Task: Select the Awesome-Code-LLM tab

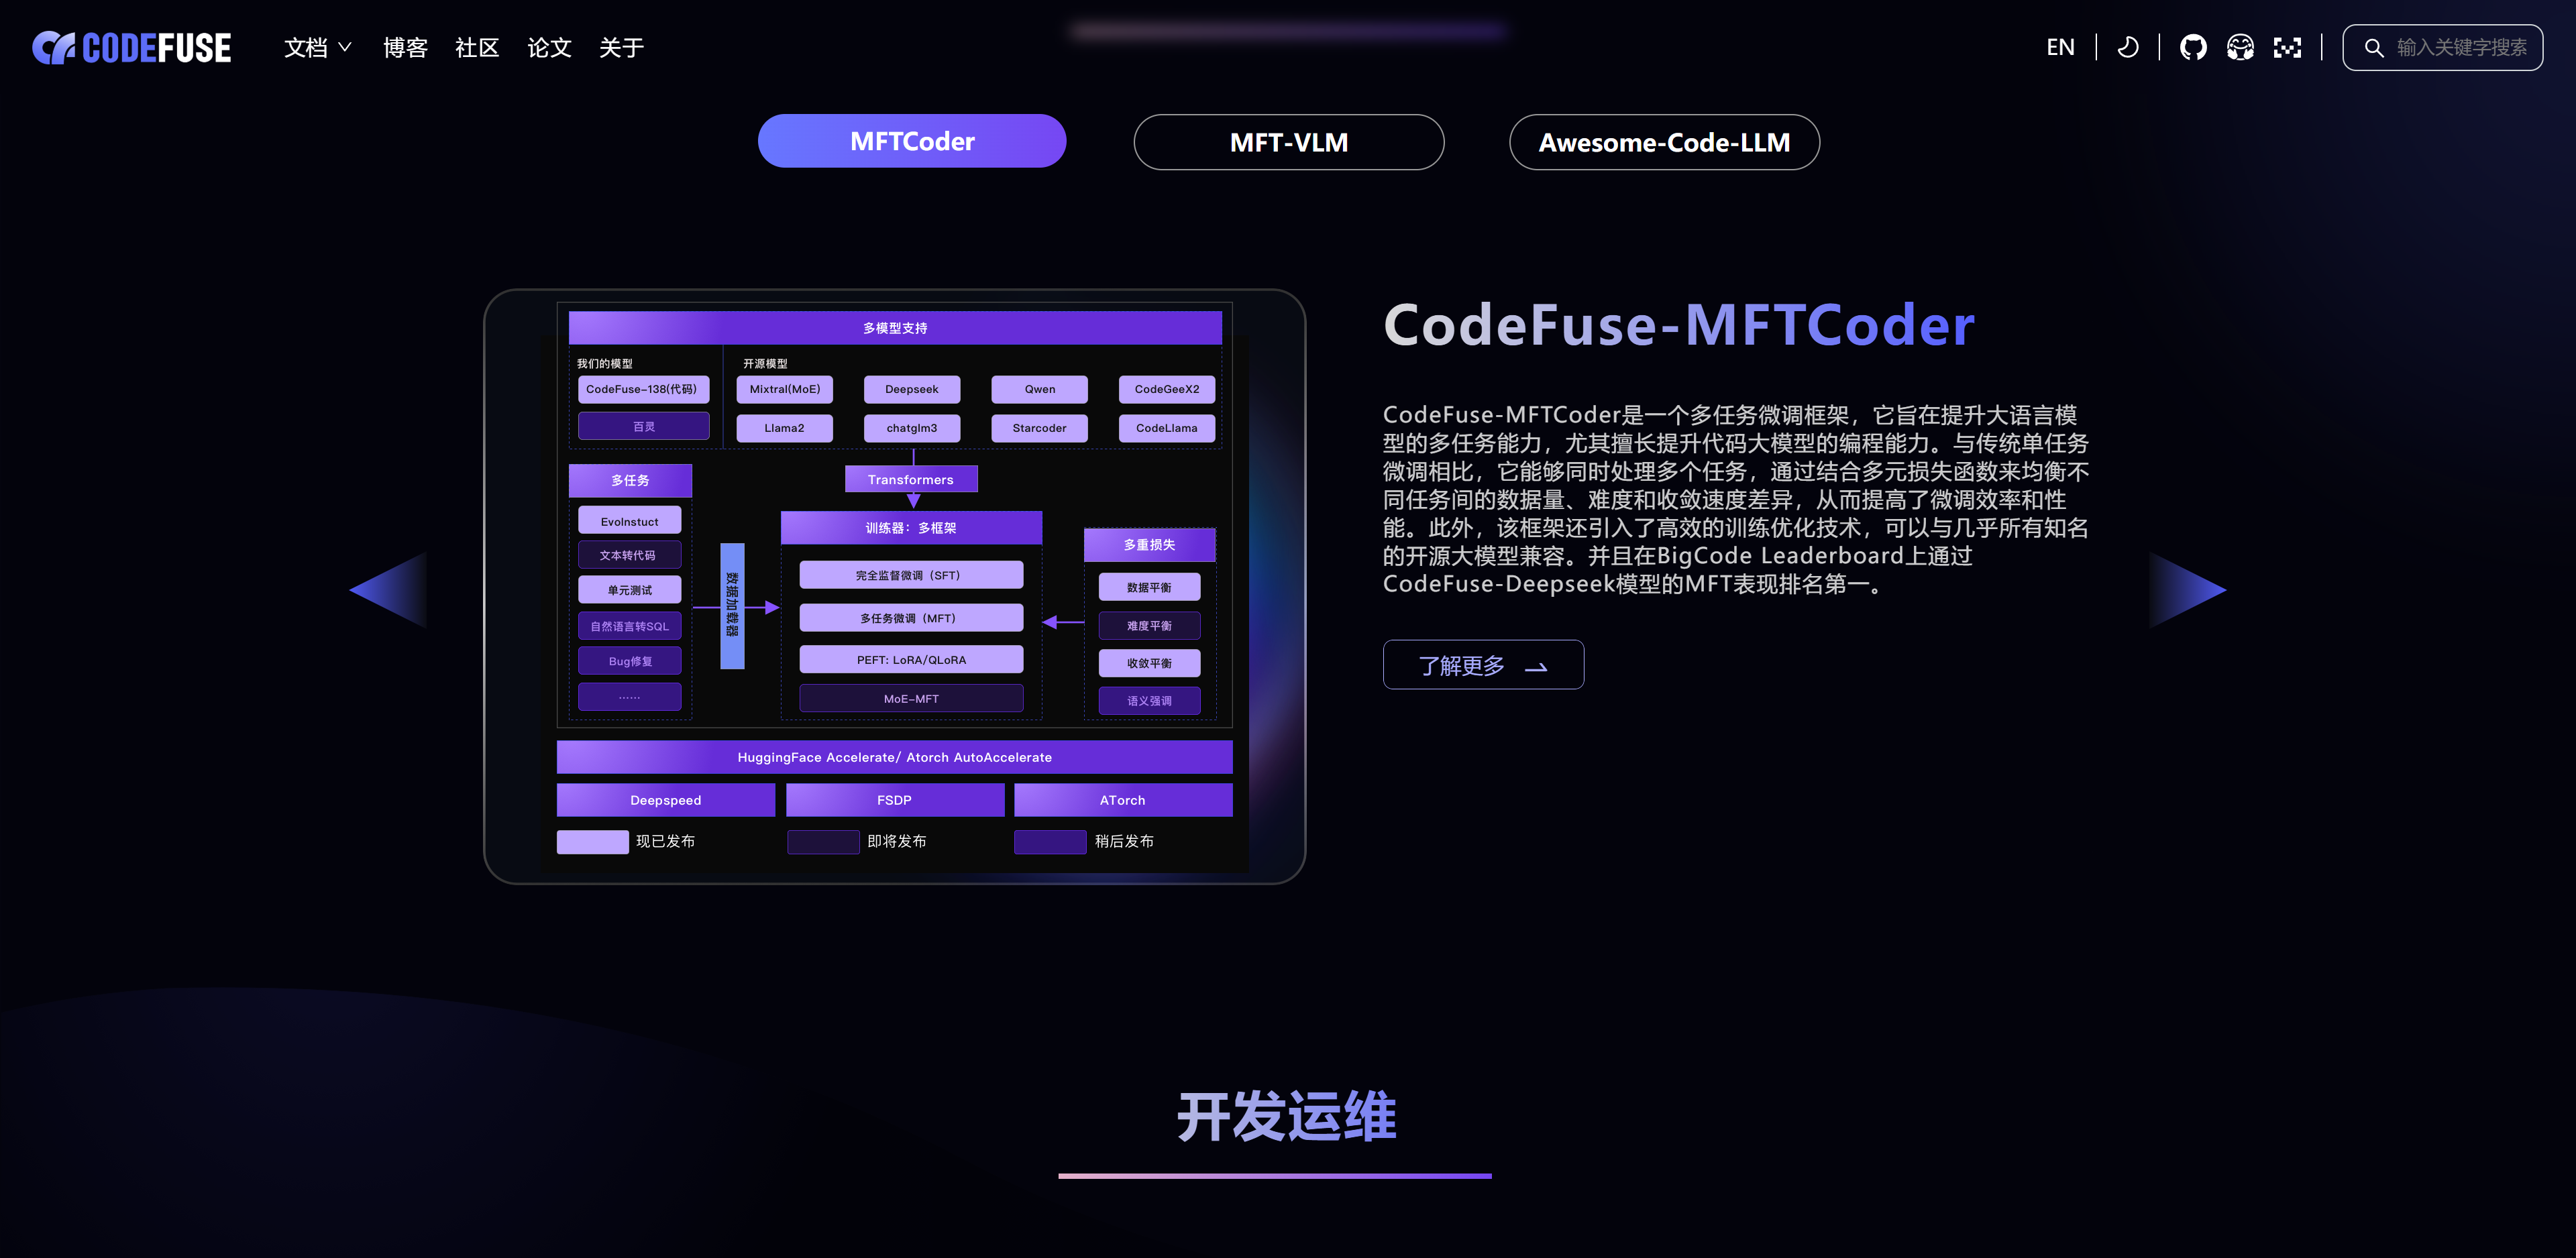Action: [1664, 142]
